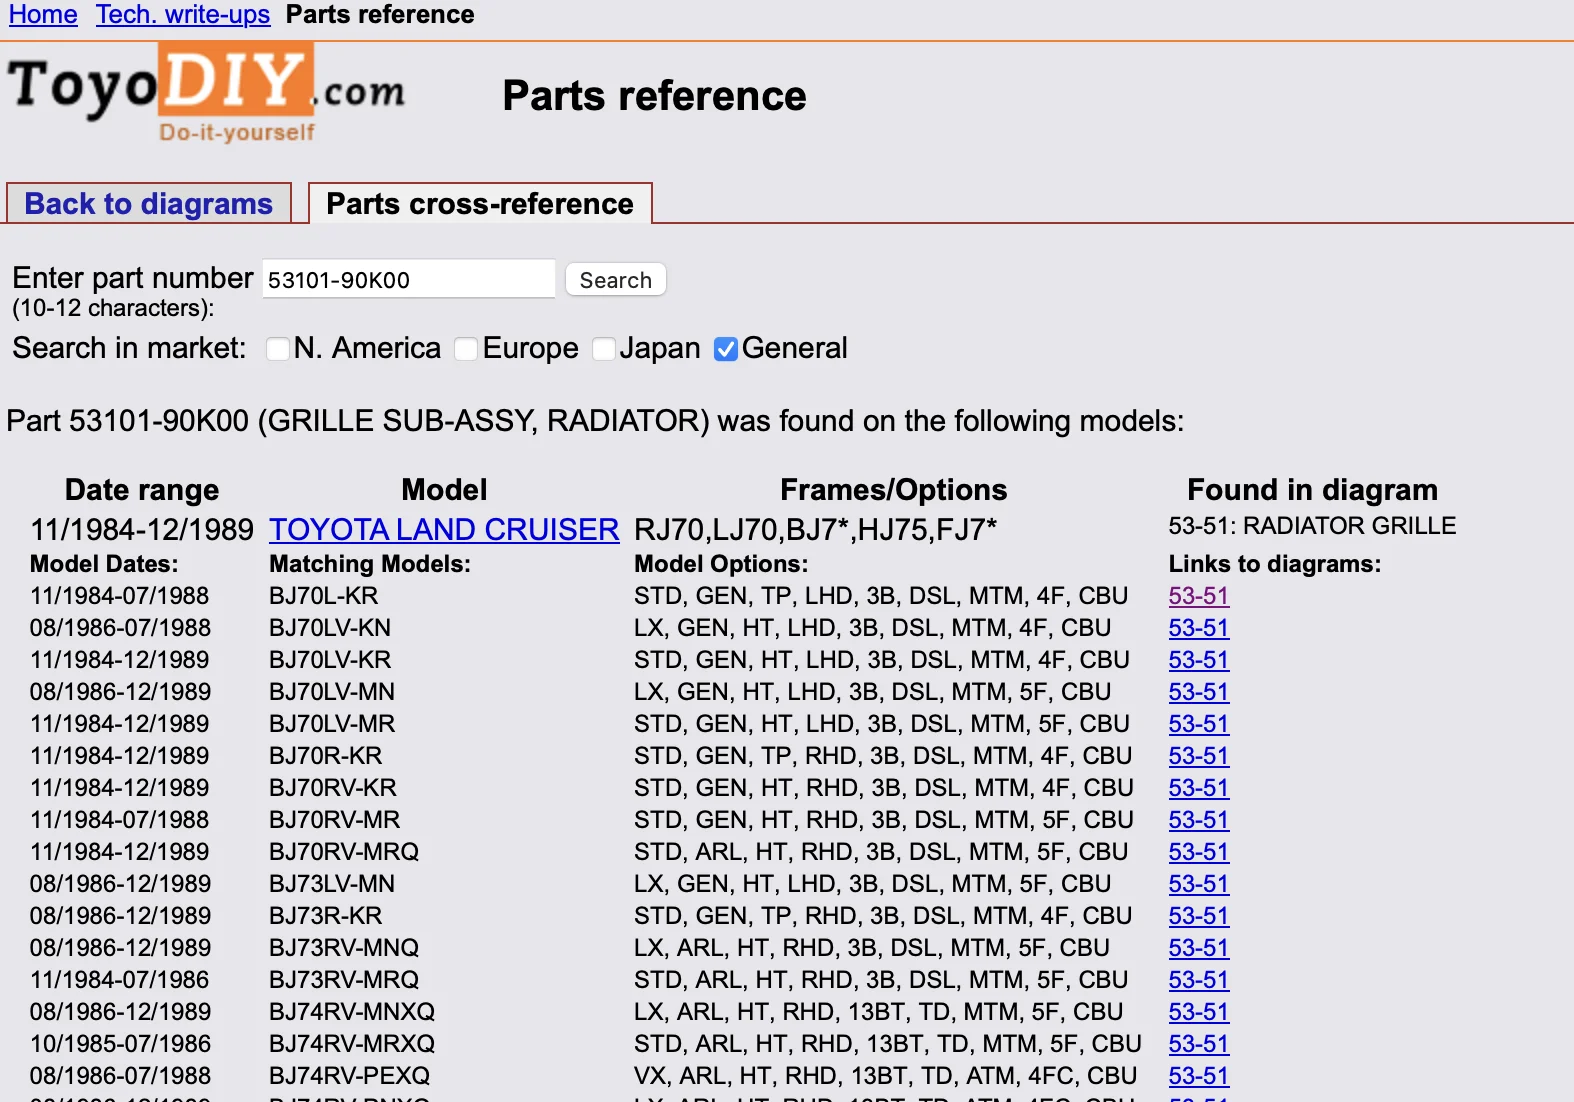Open 53-51 diagram link for BJ70RV-MRQ

pyautogui.click(x=1199, y=852)
